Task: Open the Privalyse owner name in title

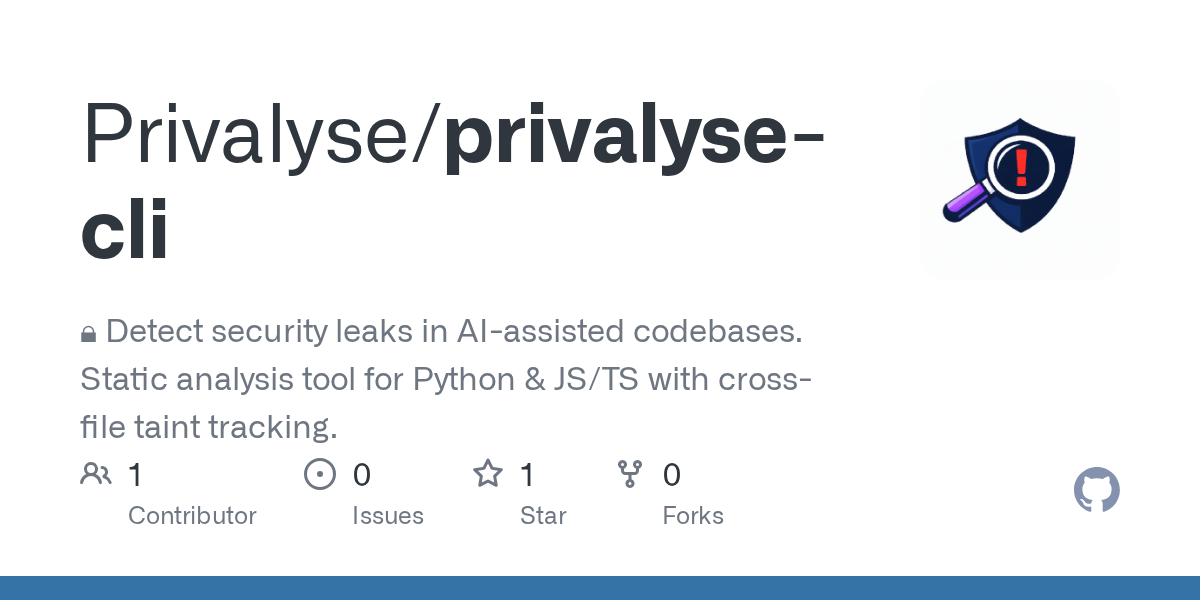Action: click(x=256, y=136)
